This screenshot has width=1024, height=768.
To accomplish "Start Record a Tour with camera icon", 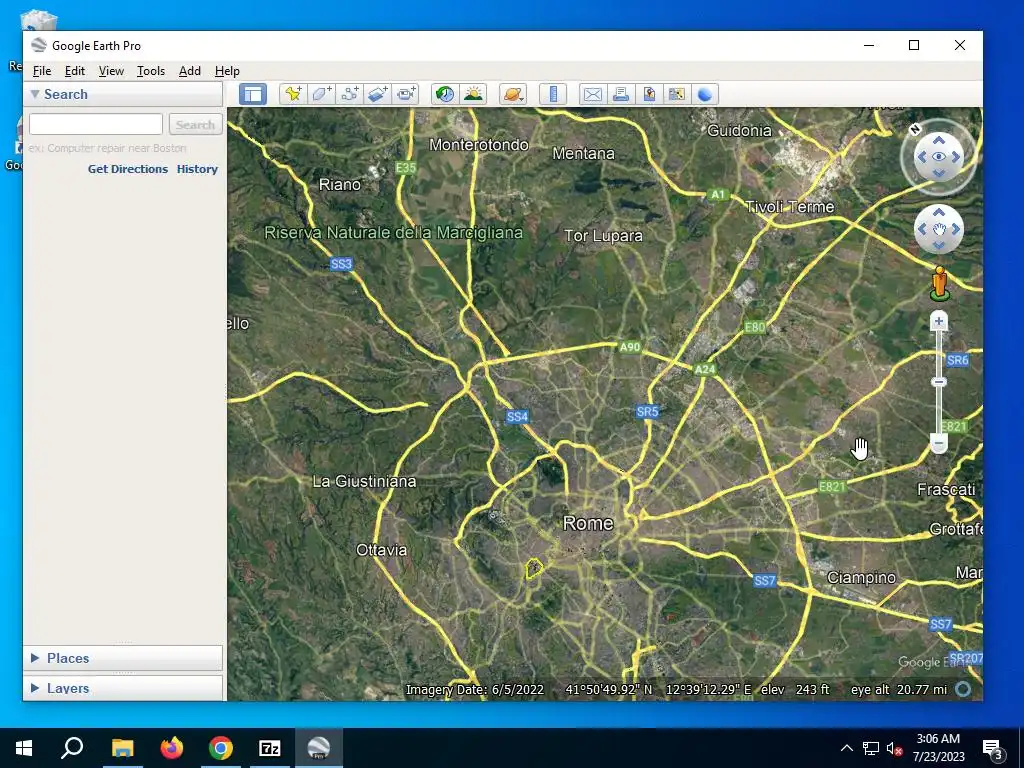I will [x=406, y=94].
